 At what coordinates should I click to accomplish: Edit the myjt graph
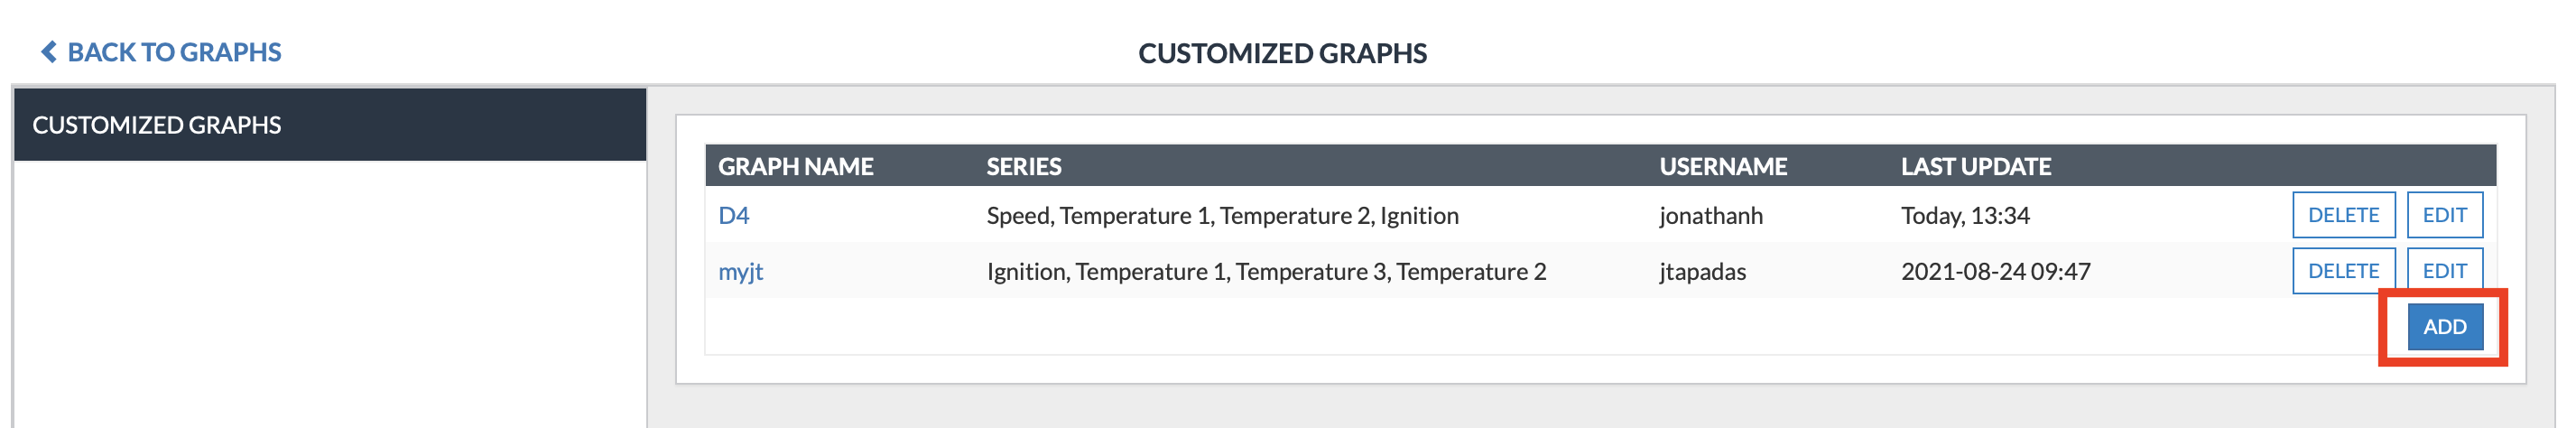tap(2443, 270)
